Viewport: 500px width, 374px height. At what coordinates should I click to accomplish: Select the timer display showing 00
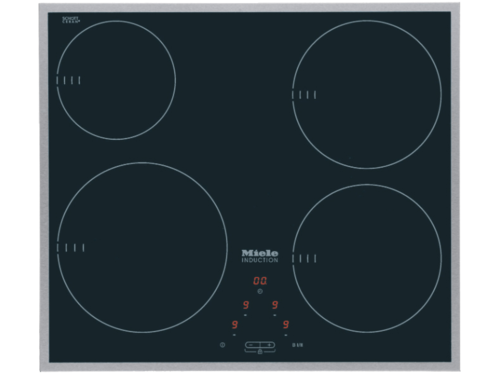click(x=260, y=281)
